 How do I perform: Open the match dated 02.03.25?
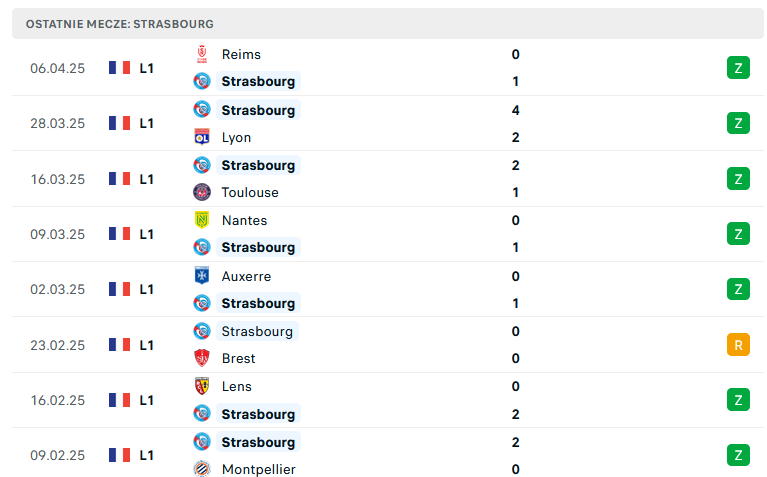[387, 289]
